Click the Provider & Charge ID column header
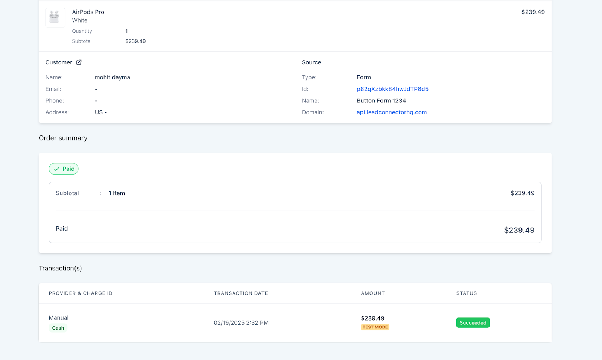This screenshot has height=360, width=602. 81,293
